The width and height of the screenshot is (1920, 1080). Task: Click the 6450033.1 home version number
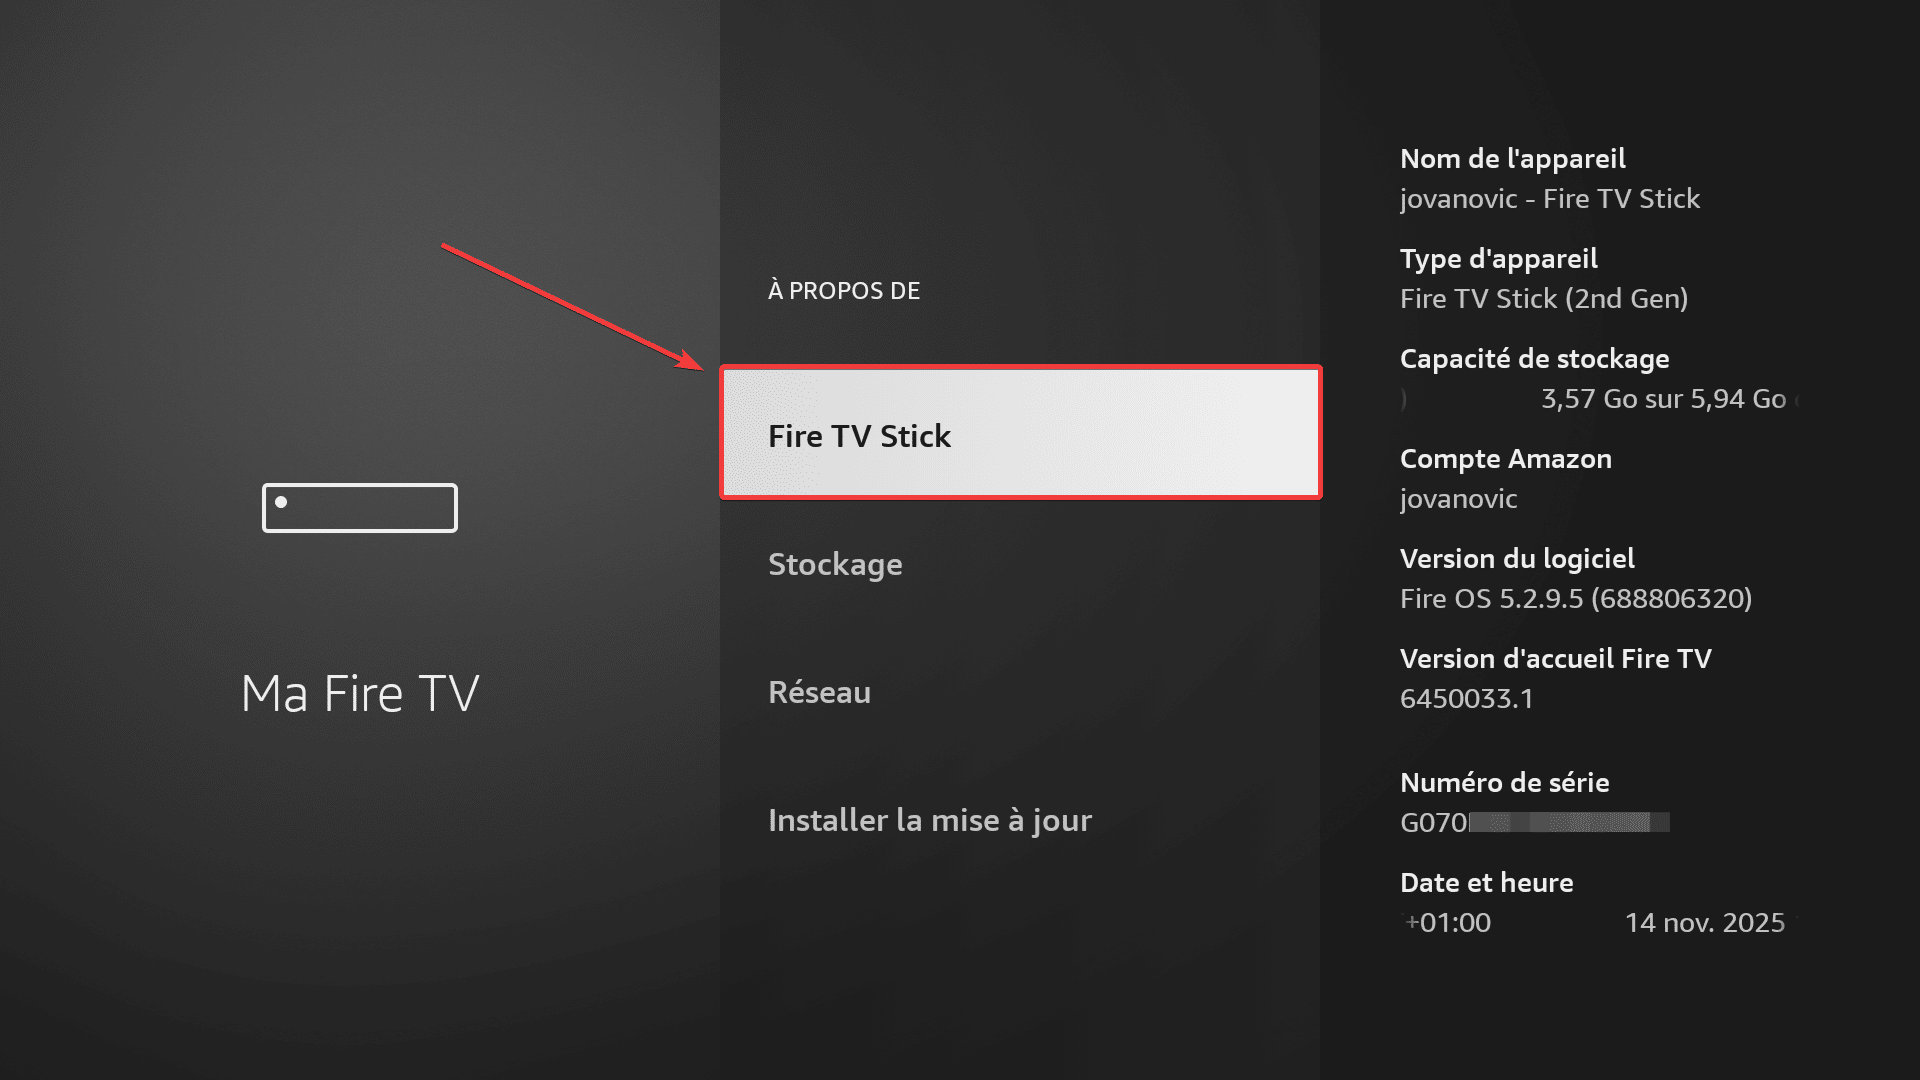[x=1466, y=699]
